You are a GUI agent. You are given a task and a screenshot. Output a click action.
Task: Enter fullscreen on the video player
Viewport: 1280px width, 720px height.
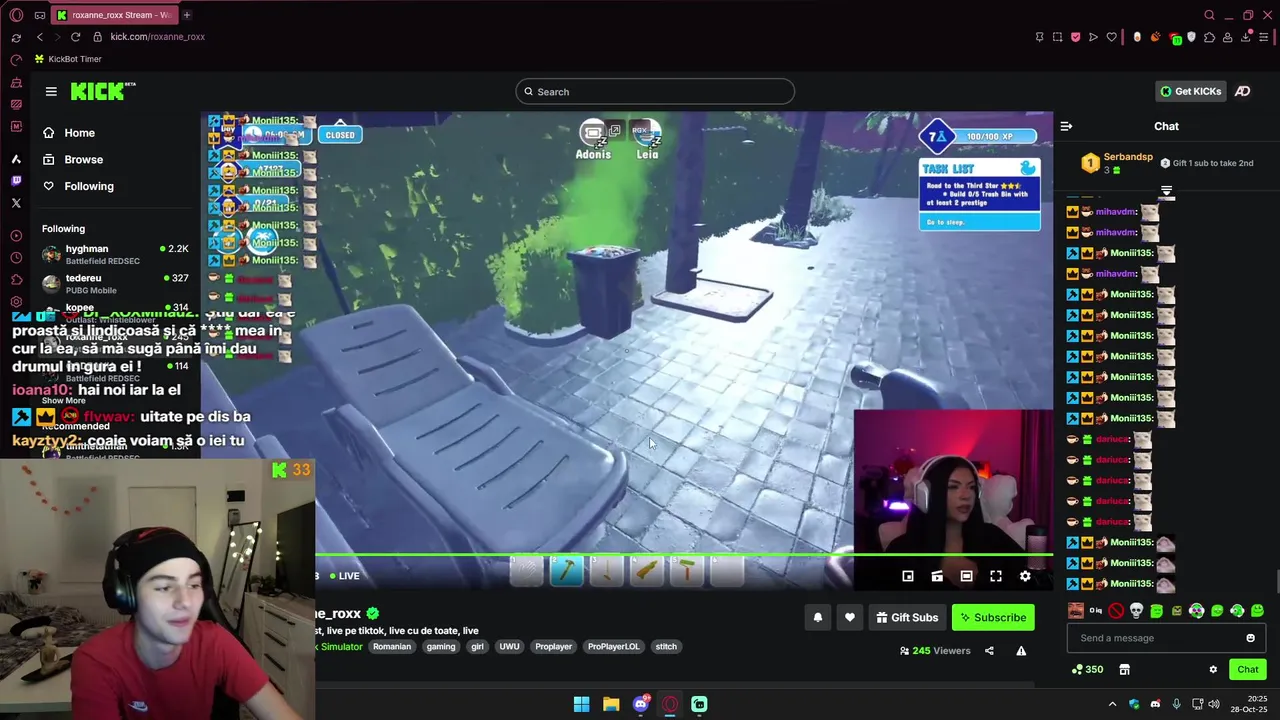click(995, 576)
